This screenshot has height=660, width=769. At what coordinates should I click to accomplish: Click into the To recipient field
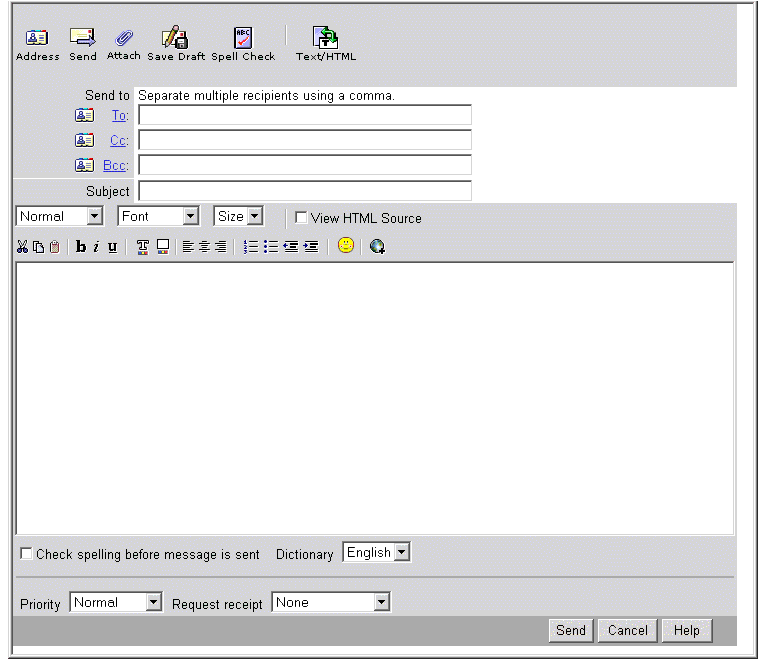[x=305, y=115]
